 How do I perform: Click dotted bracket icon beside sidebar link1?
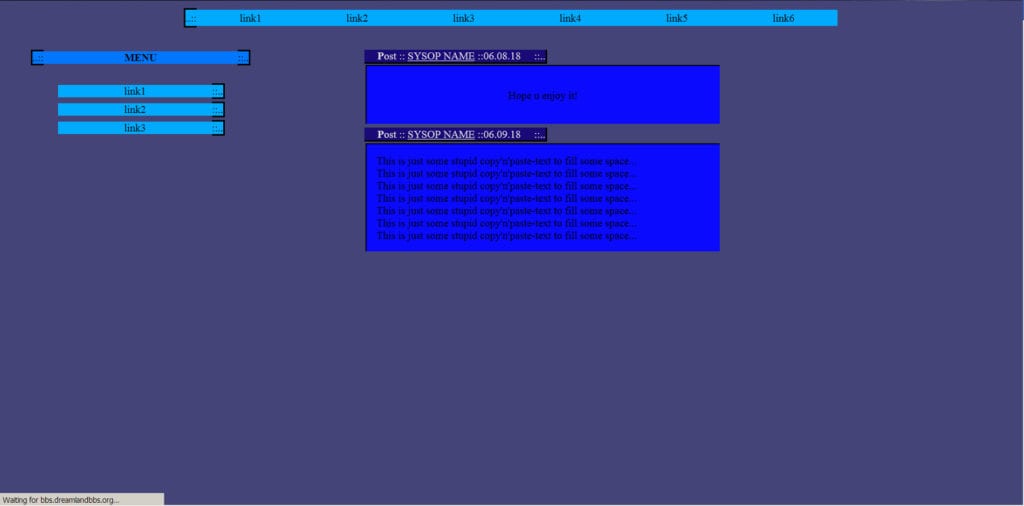point(218,91)
